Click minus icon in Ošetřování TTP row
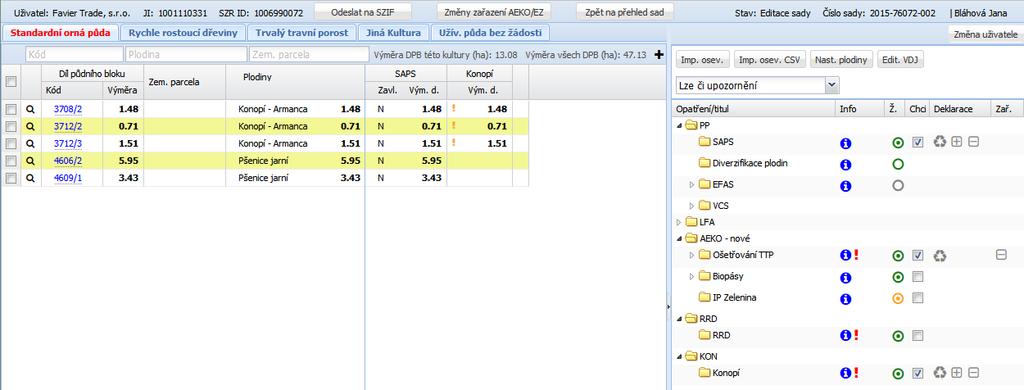Screen dimensions: 1024x390 pos(1001,255)
